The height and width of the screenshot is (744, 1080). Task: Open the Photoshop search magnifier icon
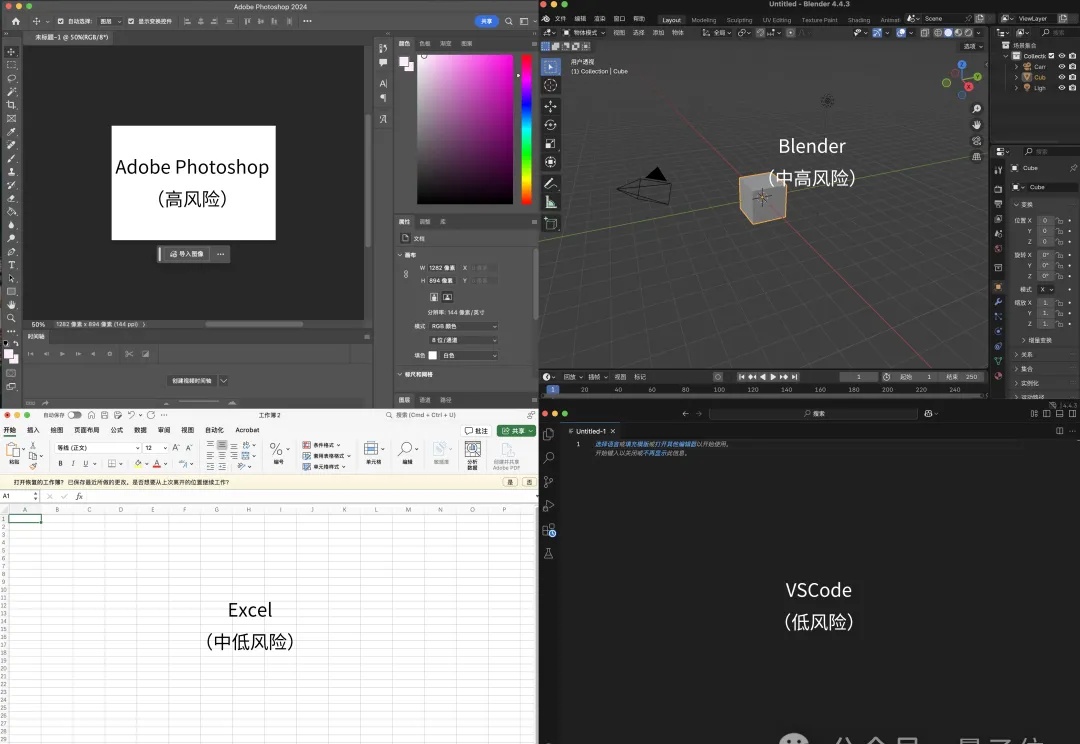pos(508,21)
